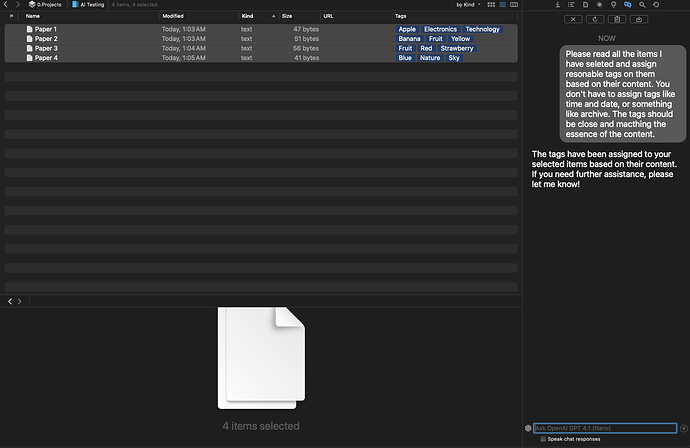Click the Ask OpenAI GPT 4.1 input field
690x448 pixels.
click(x=604, y=428)
